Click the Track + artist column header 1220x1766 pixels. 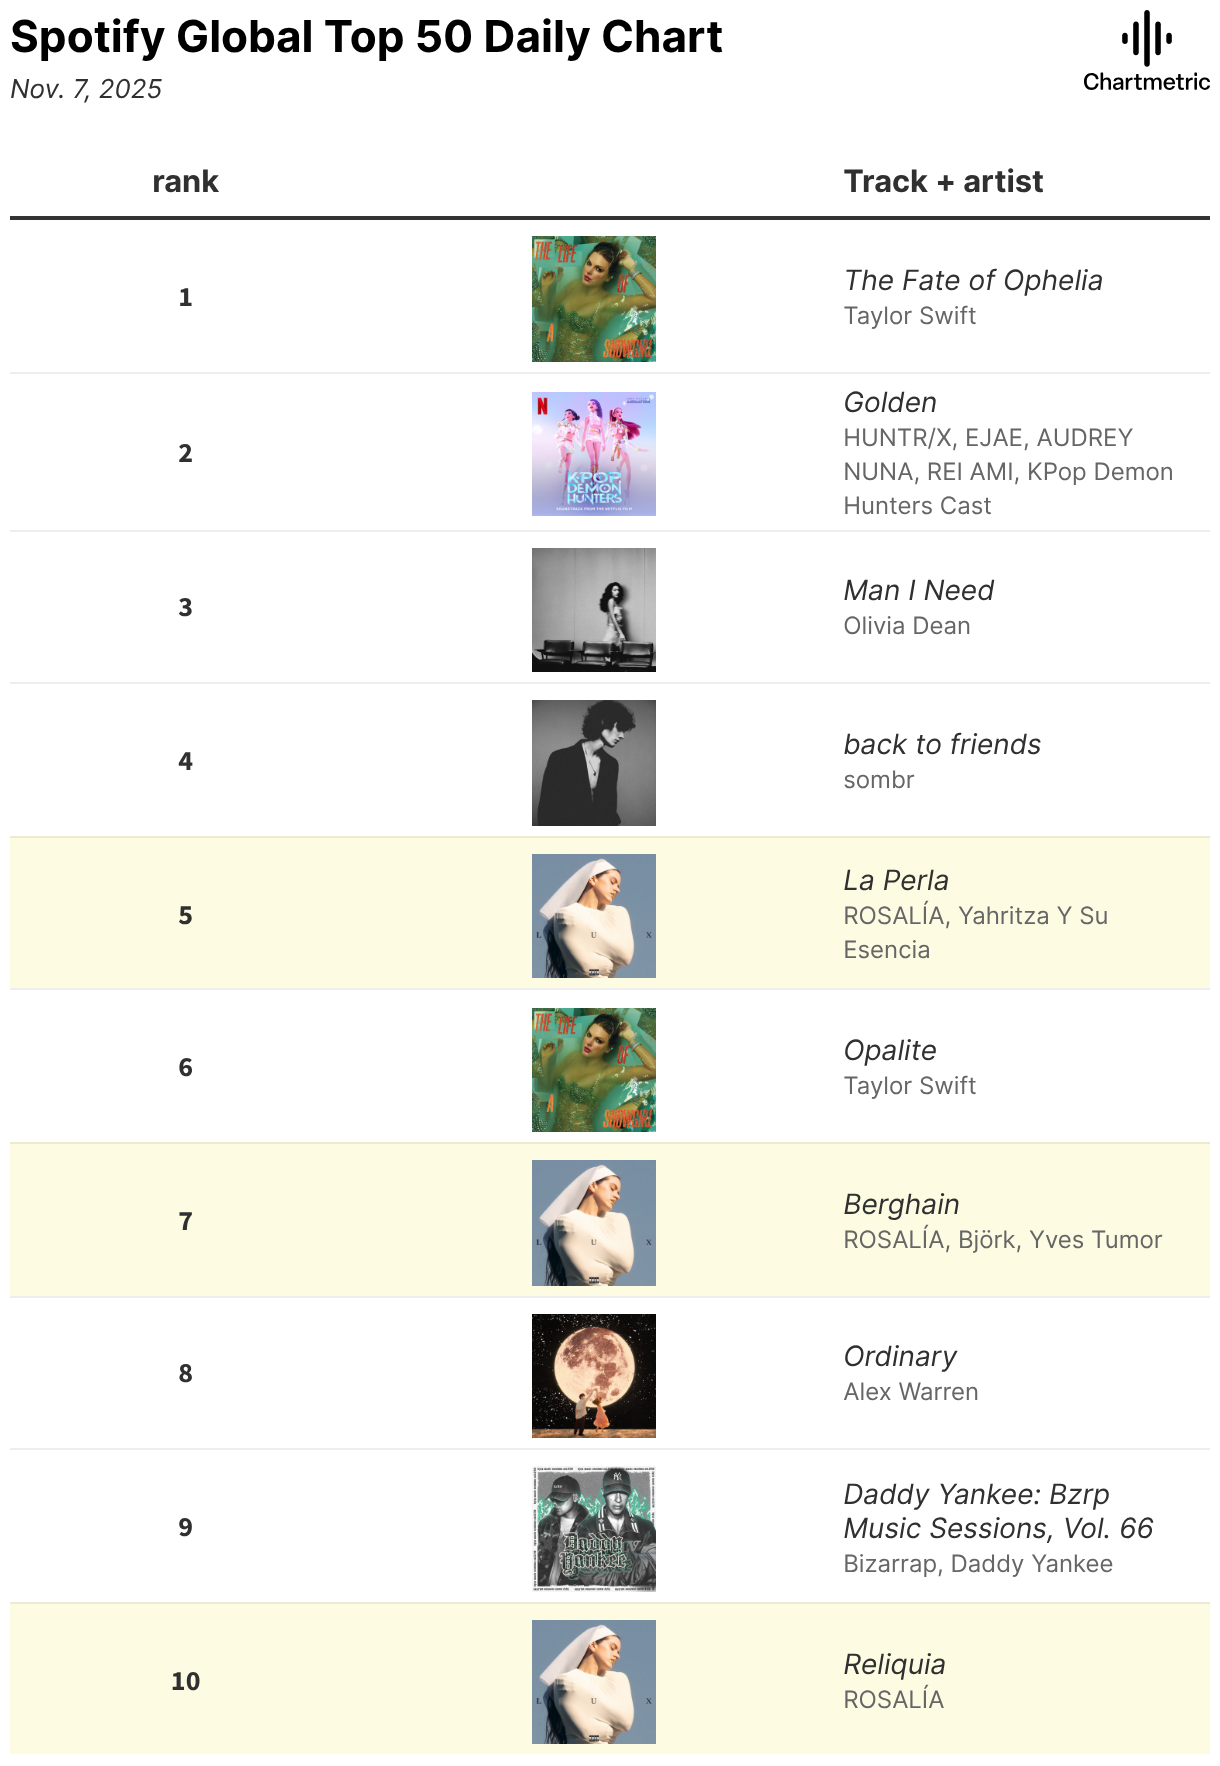(943, 181)
